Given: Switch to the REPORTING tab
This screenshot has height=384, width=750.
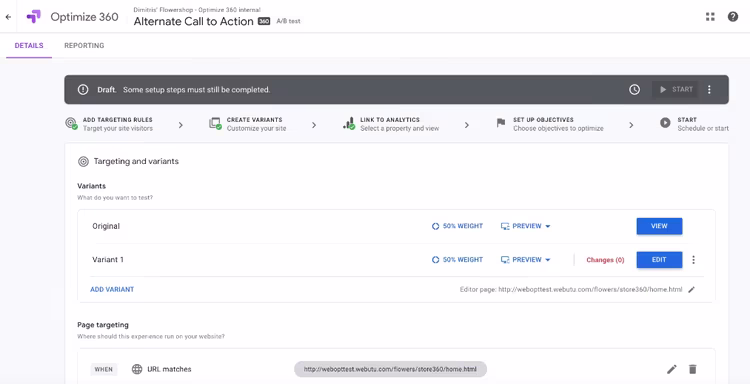Looking at the screenshot, I should tap(84, 46).
